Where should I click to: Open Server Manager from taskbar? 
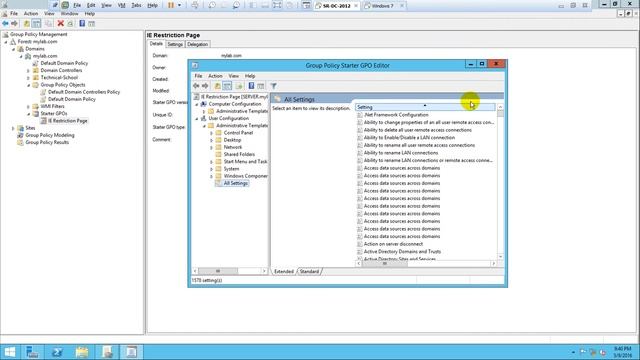coord(32,352)
